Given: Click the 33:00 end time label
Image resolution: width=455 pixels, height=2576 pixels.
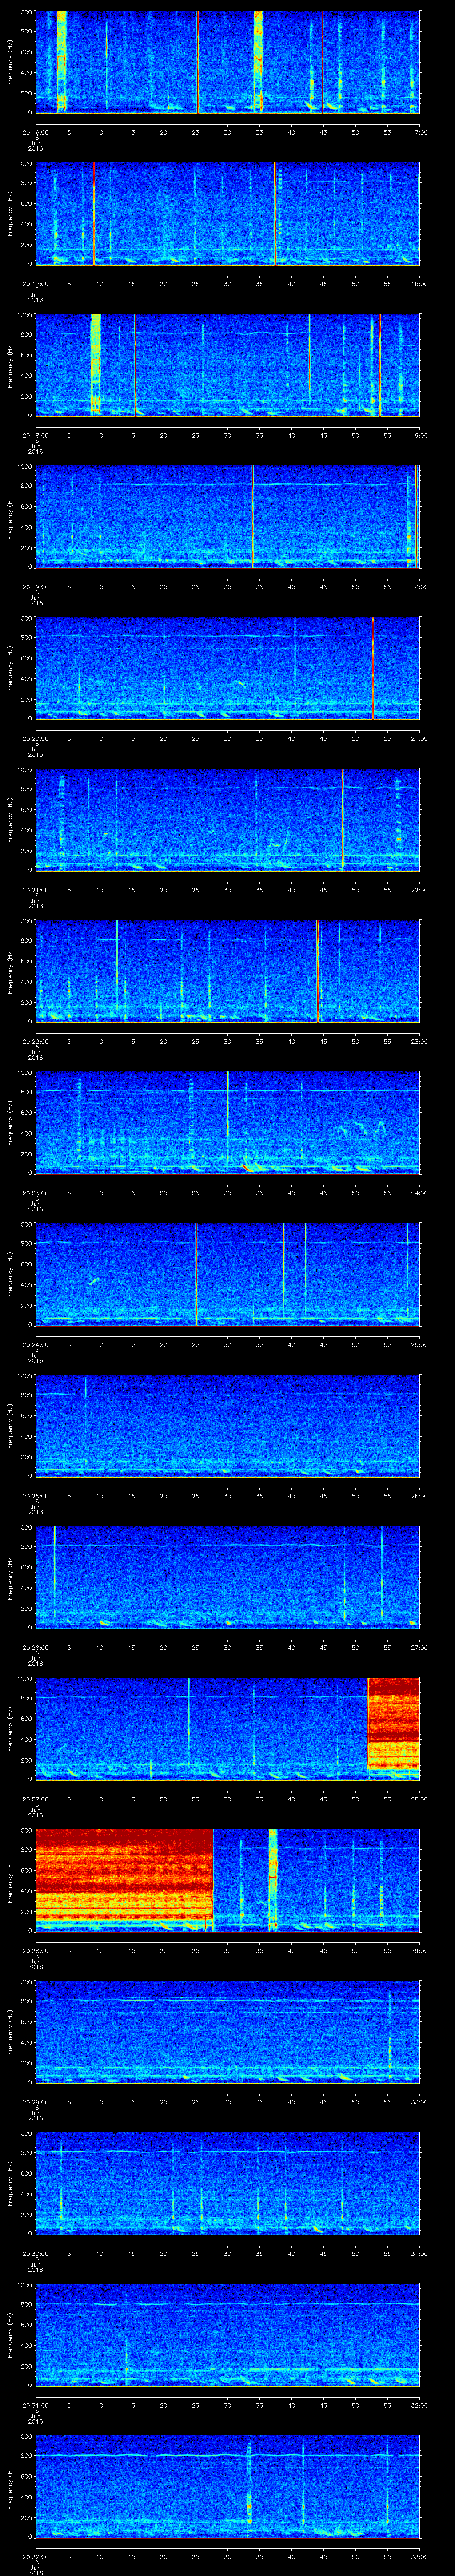Looking at the screenshot, I should pos(419,2557).
